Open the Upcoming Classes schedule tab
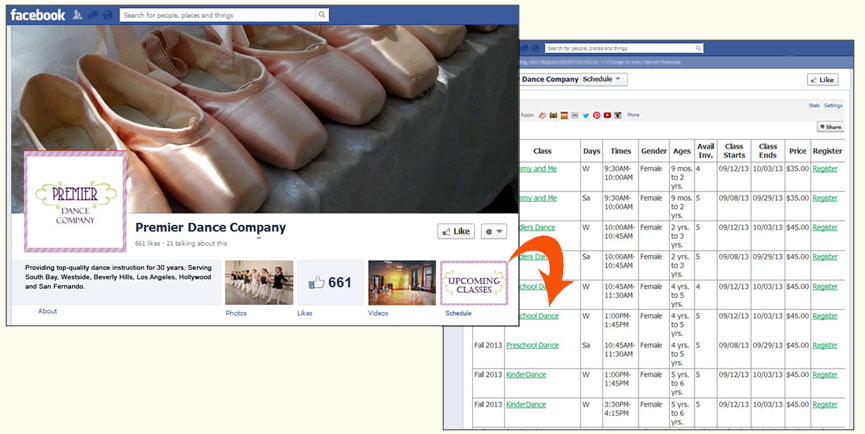 (472, 283)
